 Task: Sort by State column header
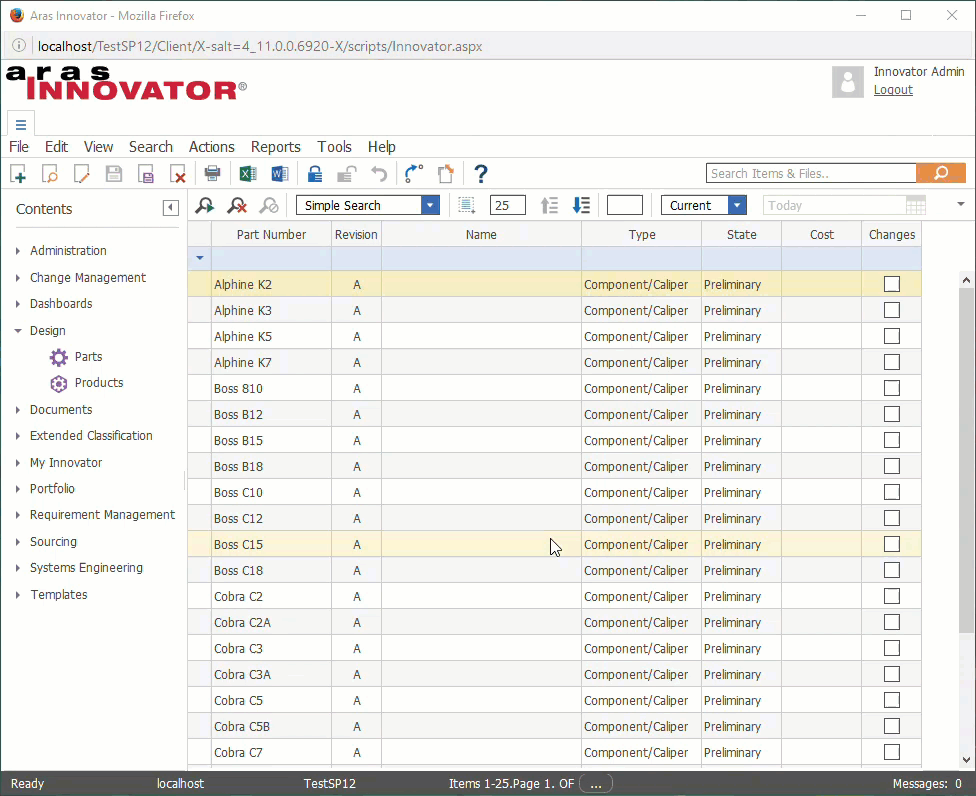[741, 235]
